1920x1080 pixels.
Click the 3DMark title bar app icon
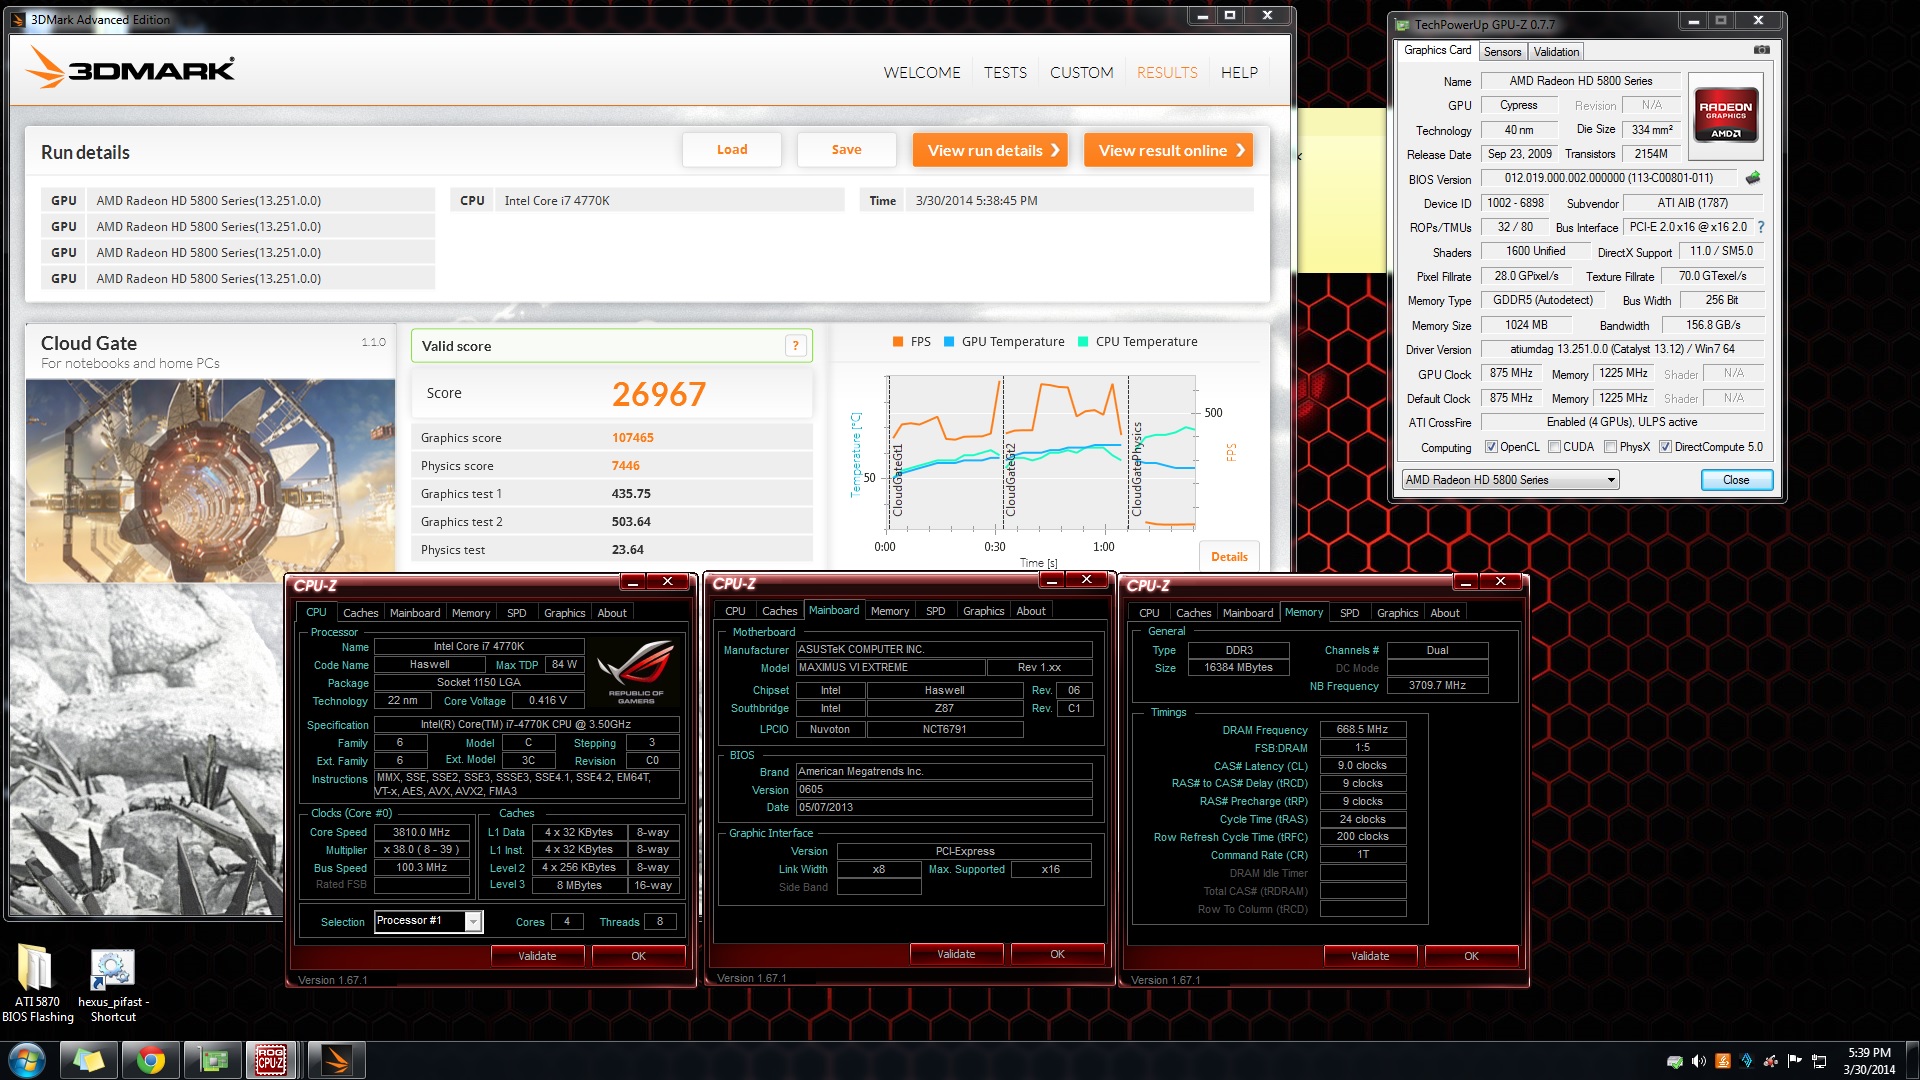point(18,19)
